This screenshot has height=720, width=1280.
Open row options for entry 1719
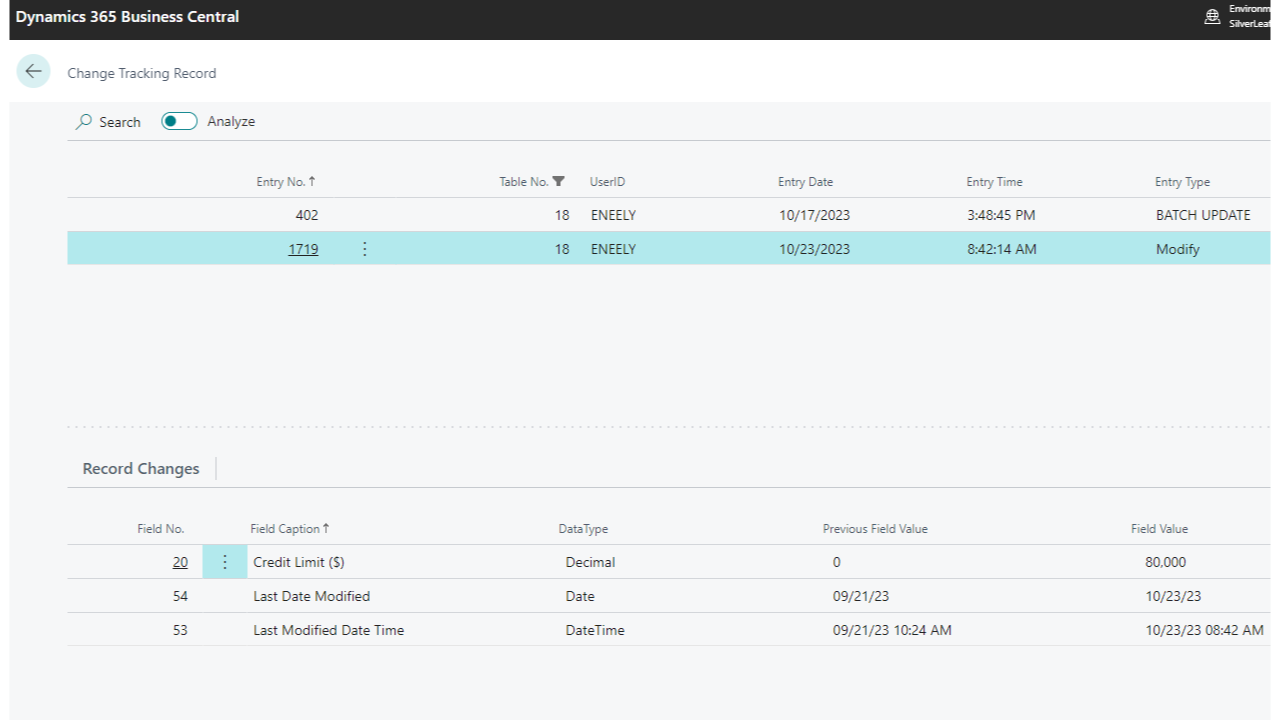(364, 249)
